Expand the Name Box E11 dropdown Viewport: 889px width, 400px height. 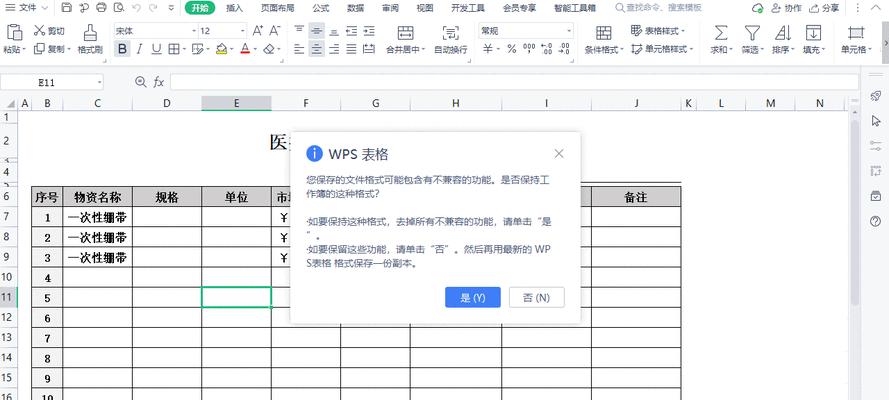100,83
